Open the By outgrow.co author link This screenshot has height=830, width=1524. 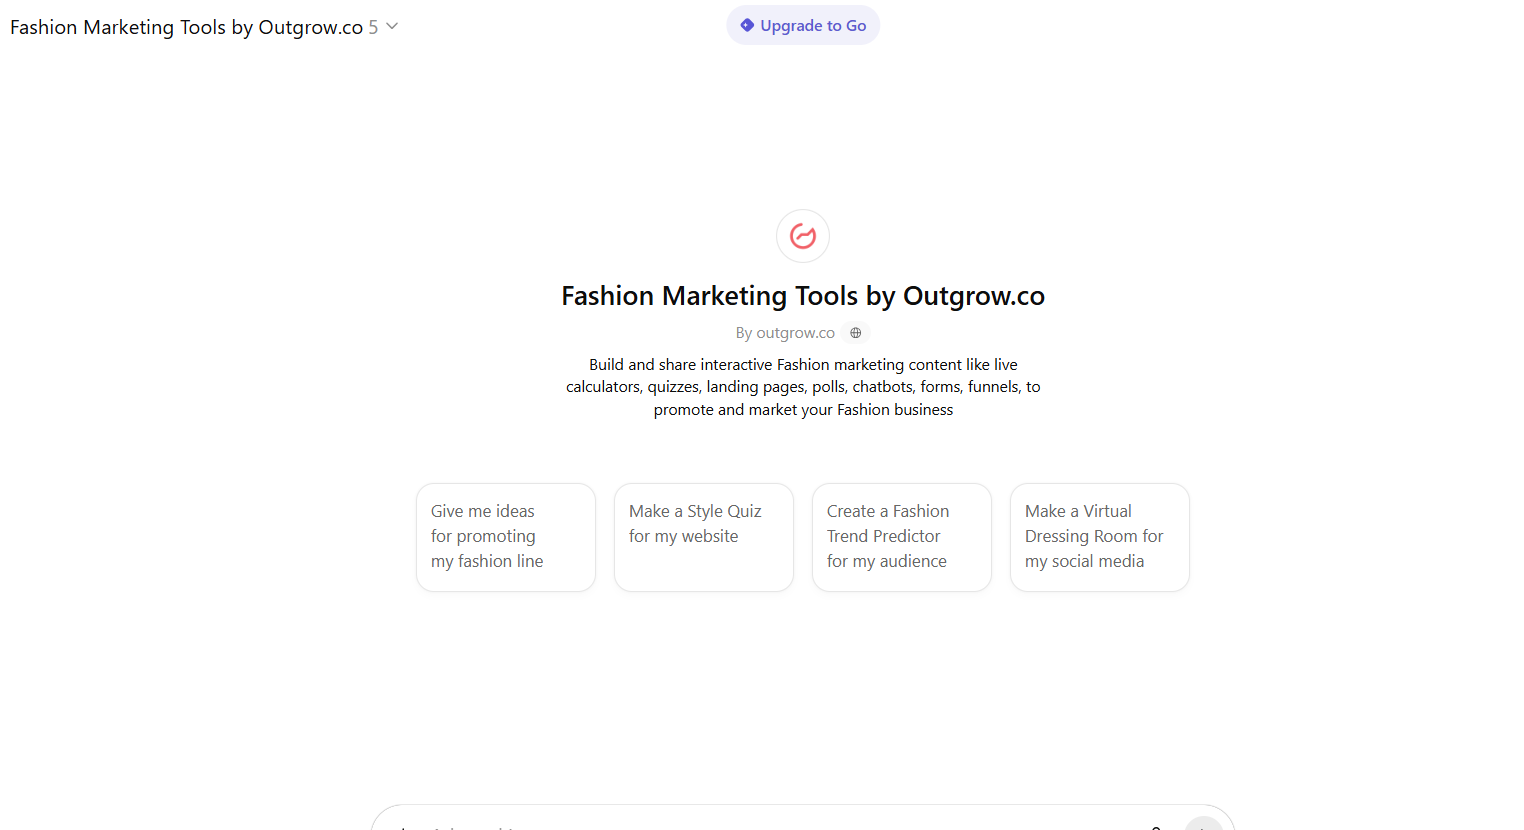[x=785, y=333]
